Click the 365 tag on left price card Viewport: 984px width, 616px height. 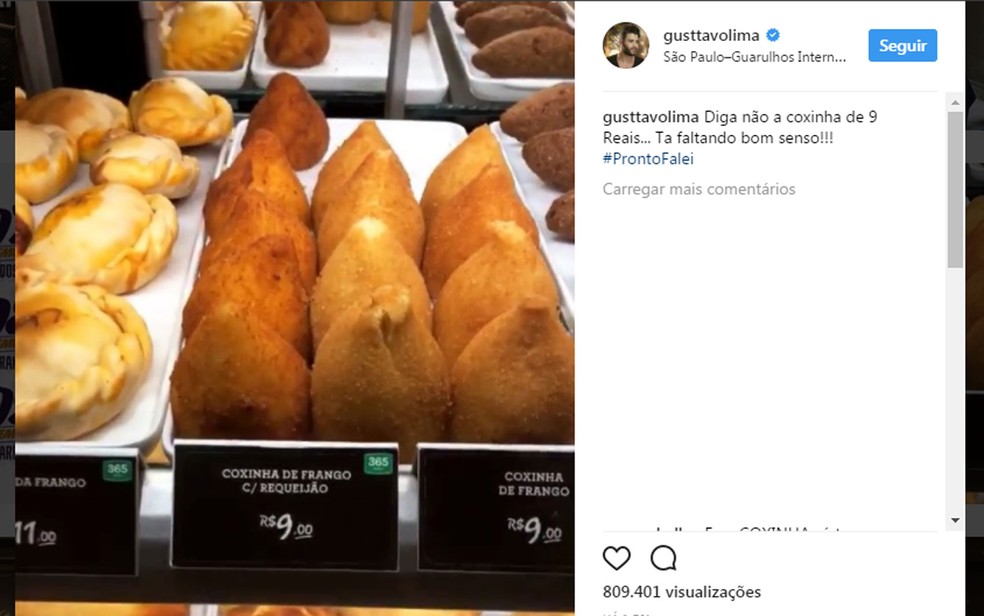117,470
